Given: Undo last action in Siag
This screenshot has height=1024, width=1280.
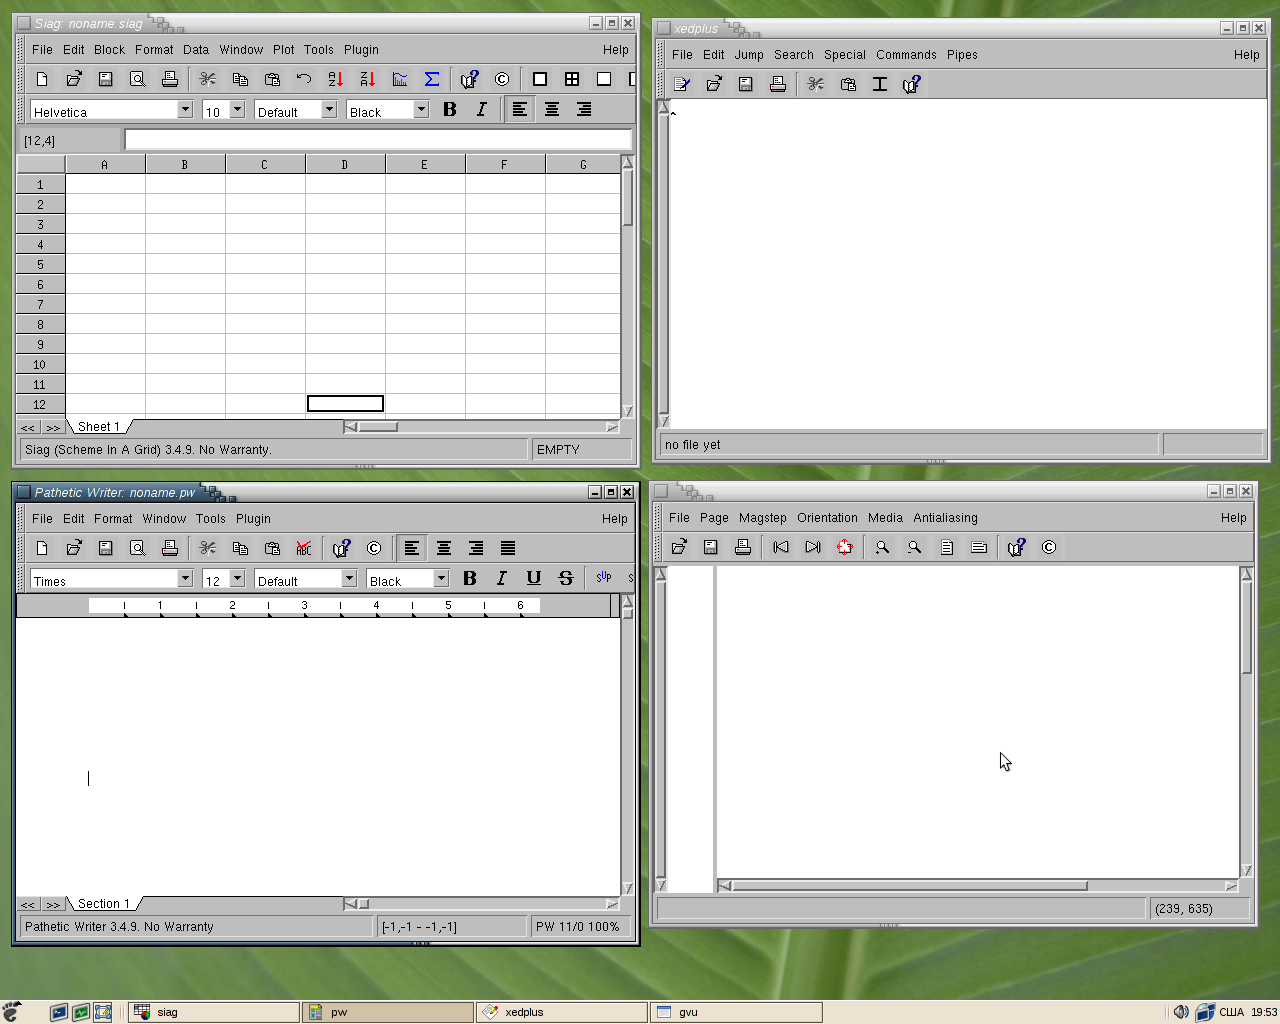Looking at the screenshot, I should click(304, 79).
